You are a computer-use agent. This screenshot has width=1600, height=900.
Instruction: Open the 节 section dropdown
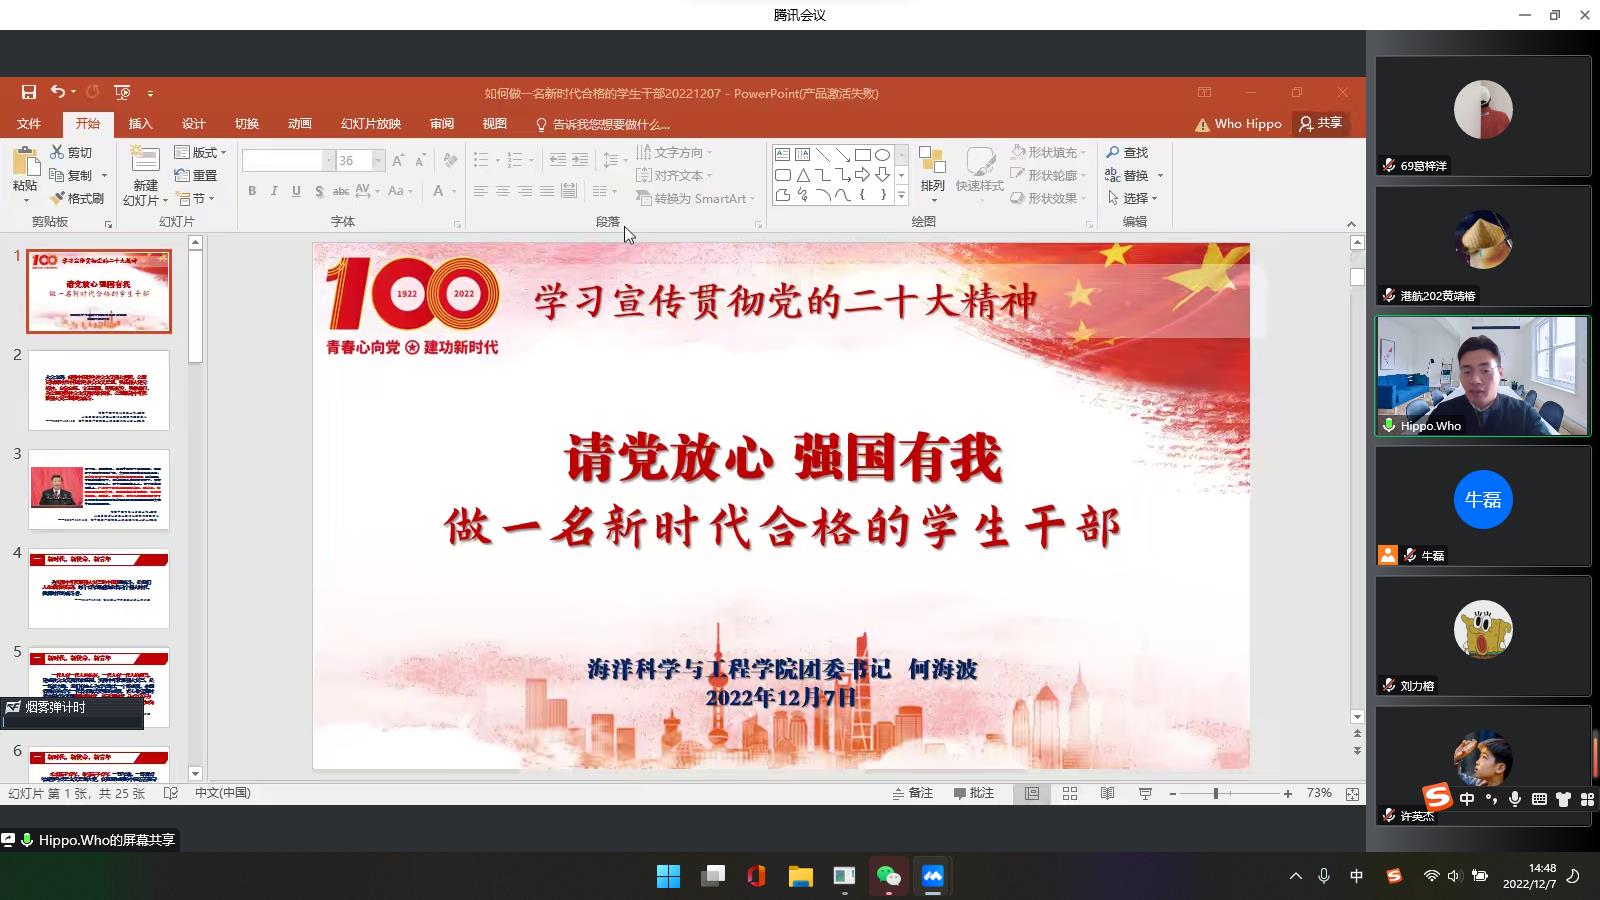pos(195,198)
